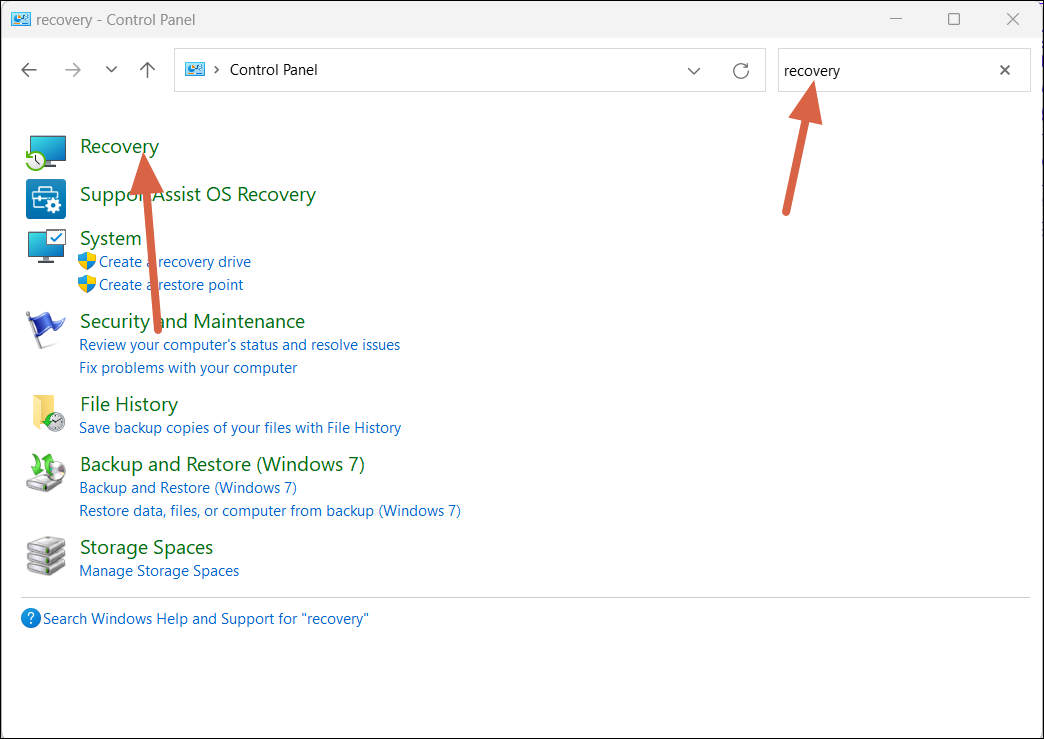Go up one folder level
The width and height of the screenshot is (1044, 739).
[148, 70]
